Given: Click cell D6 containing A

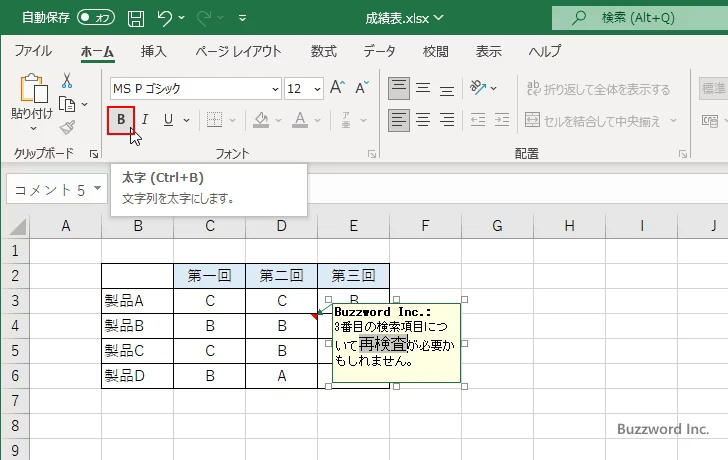Looking at the screenshot, I should pyautogui.click(x=281, y=376).
